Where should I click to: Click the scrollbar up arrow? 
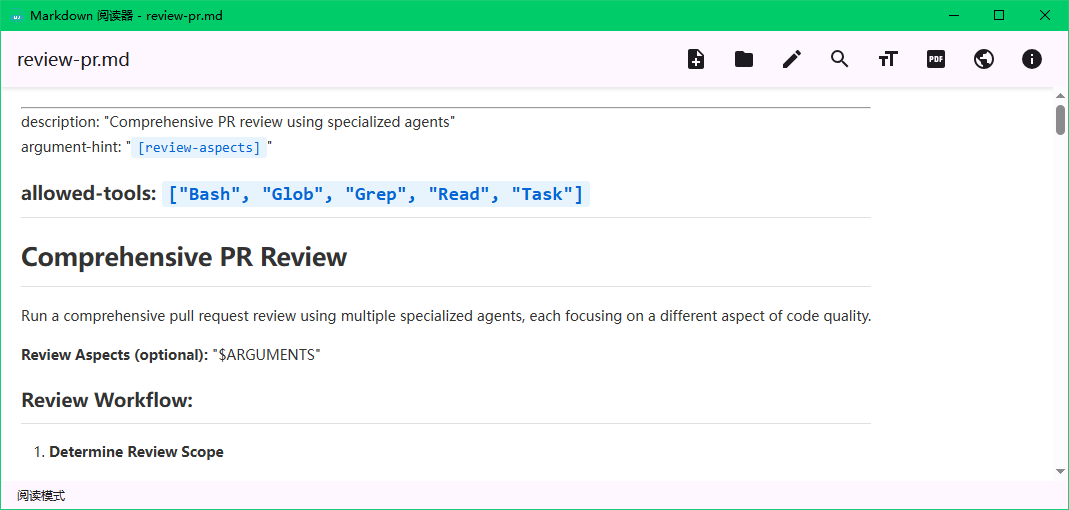pyautogui.click(x=1060, y=95)
